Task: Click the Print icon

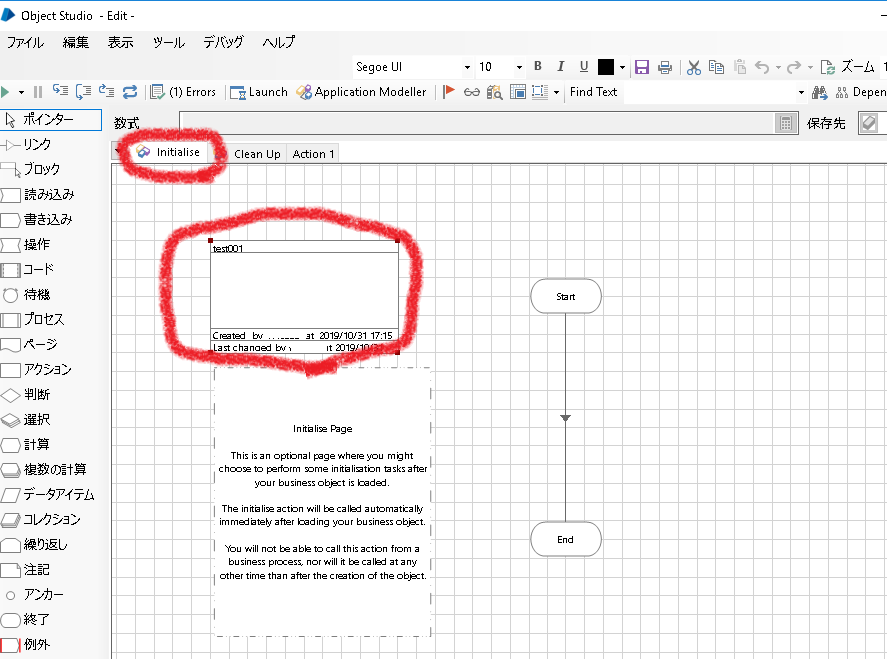Action: tap(665, 67)
